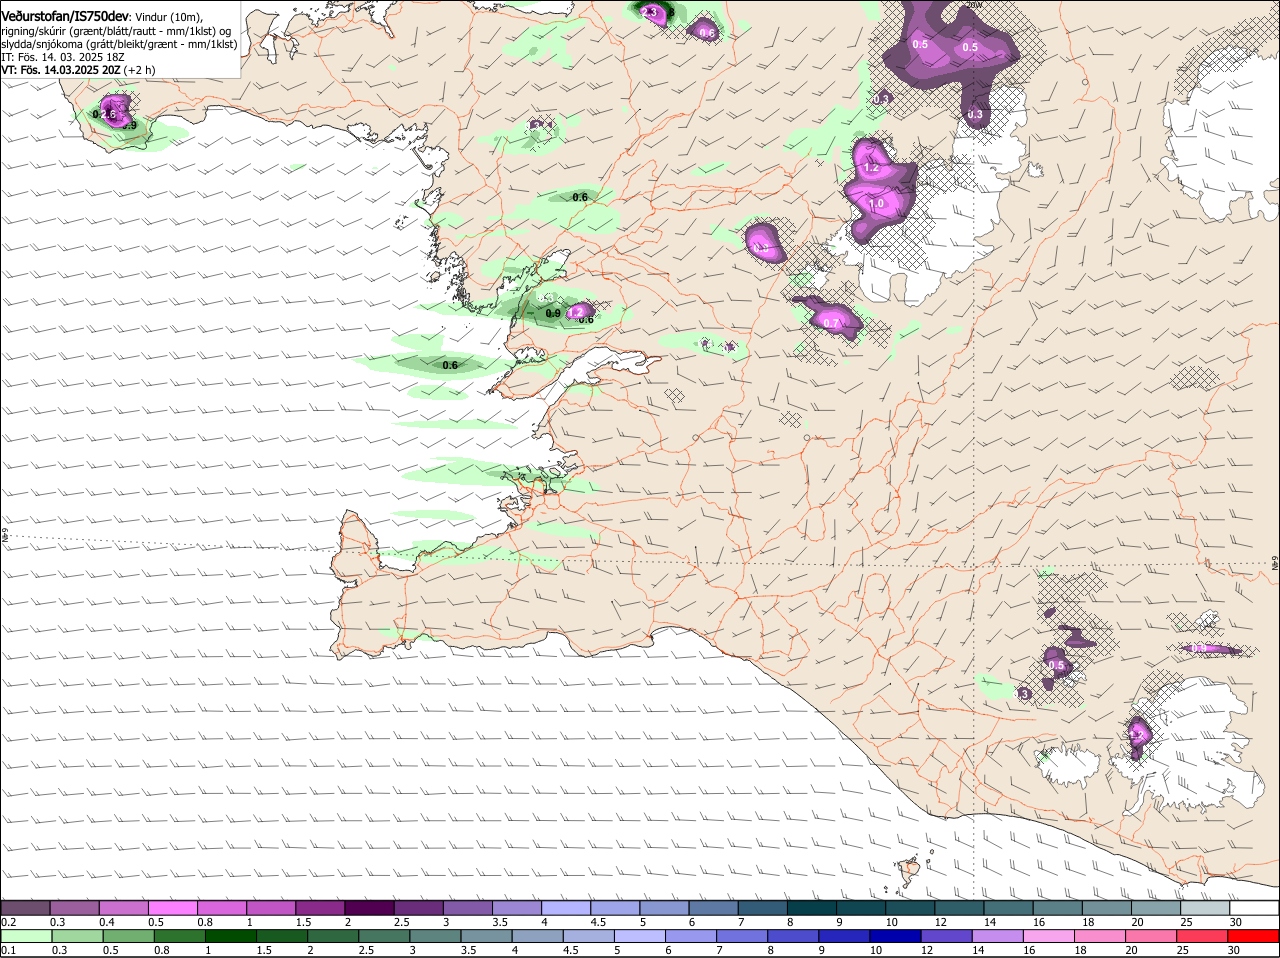This screenshot has height=958, width=1280.
Task: Select the lower legend swatch labeled 3
Action: [435, 936]
